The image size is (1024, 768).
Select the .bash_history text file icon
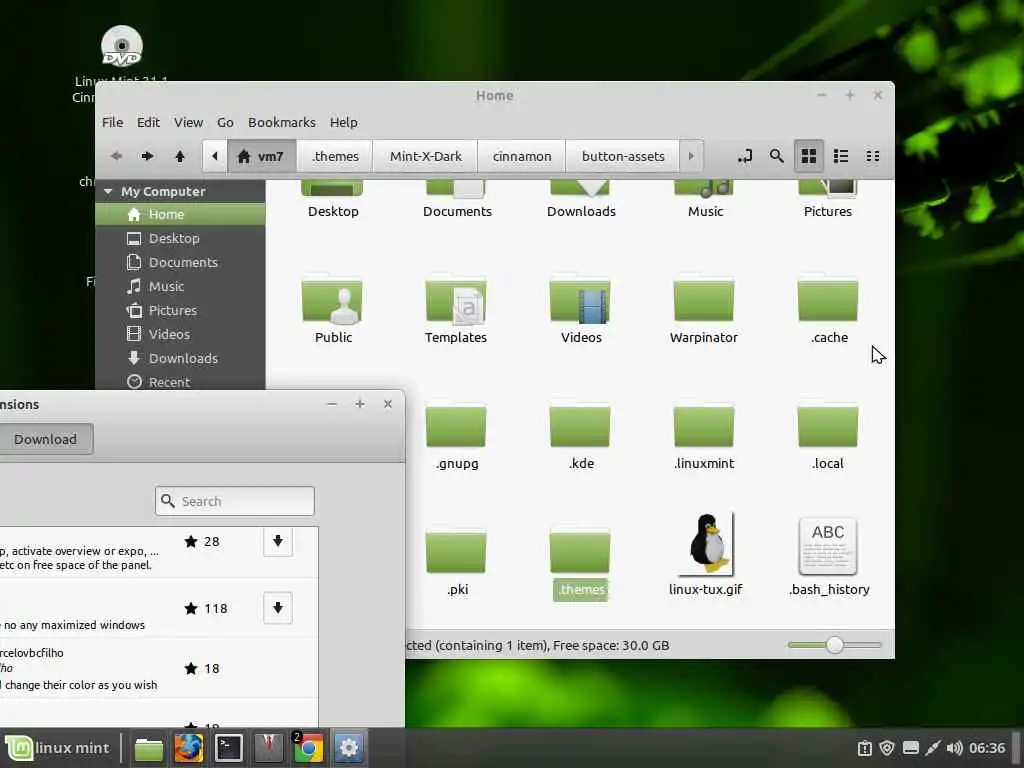[828, 547]
